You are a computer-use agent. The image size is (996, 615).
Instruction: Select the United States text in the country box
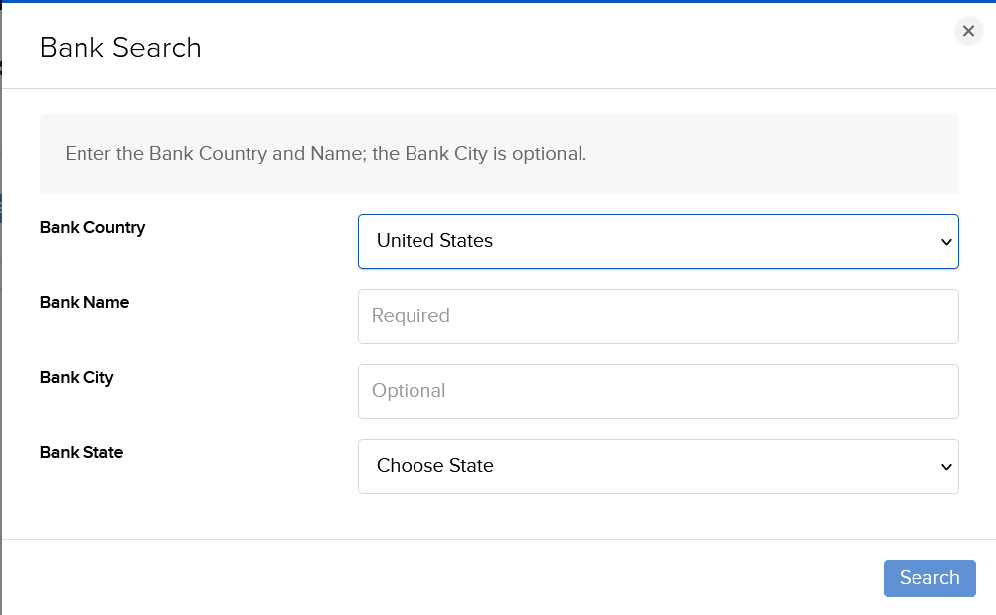click(434, 241)
